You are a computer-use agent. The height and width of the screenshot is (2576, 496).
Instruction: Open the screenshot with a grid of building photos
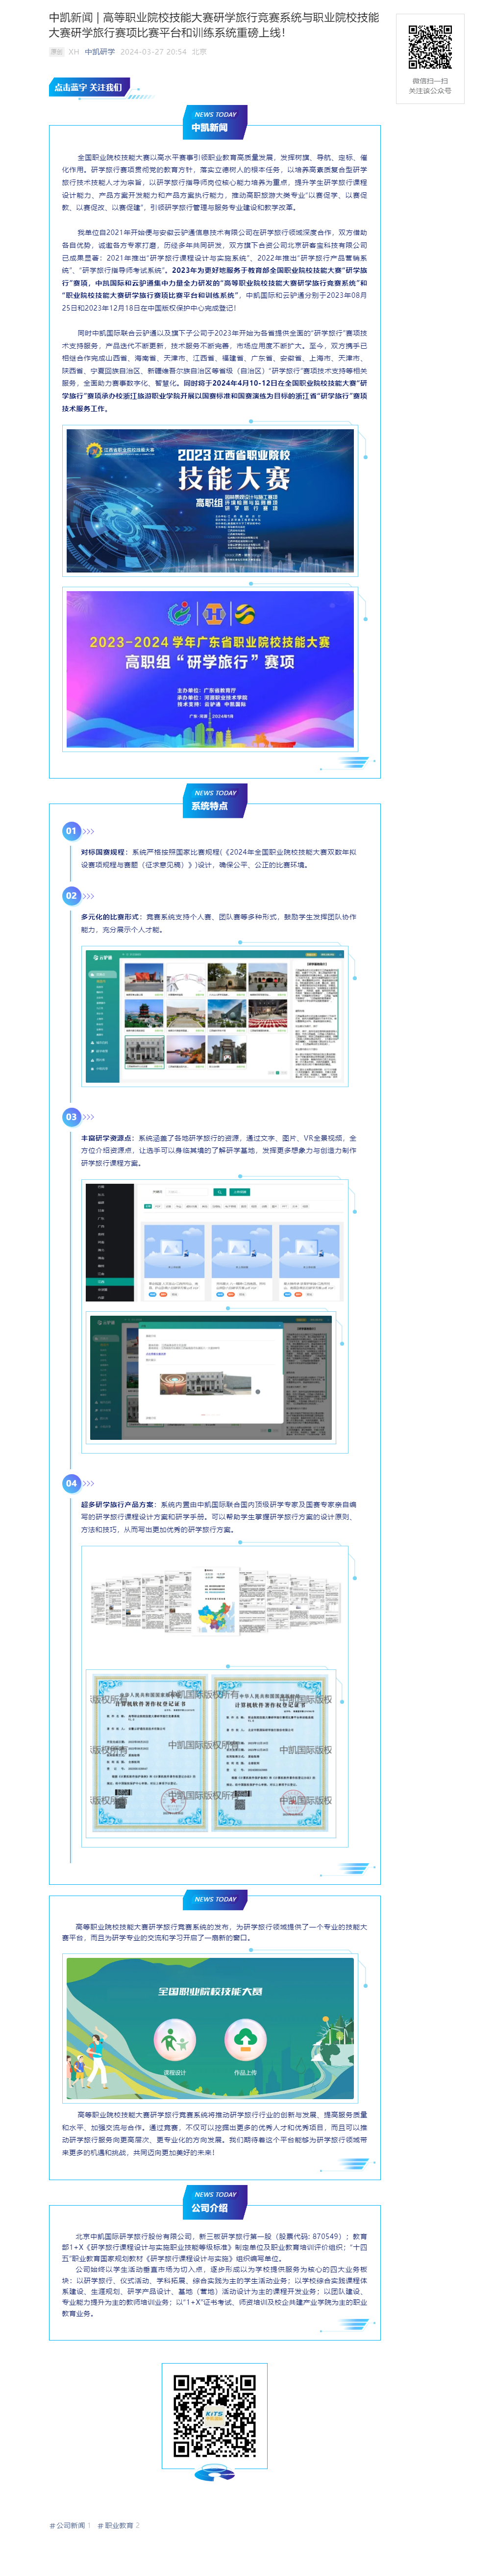216,1016
